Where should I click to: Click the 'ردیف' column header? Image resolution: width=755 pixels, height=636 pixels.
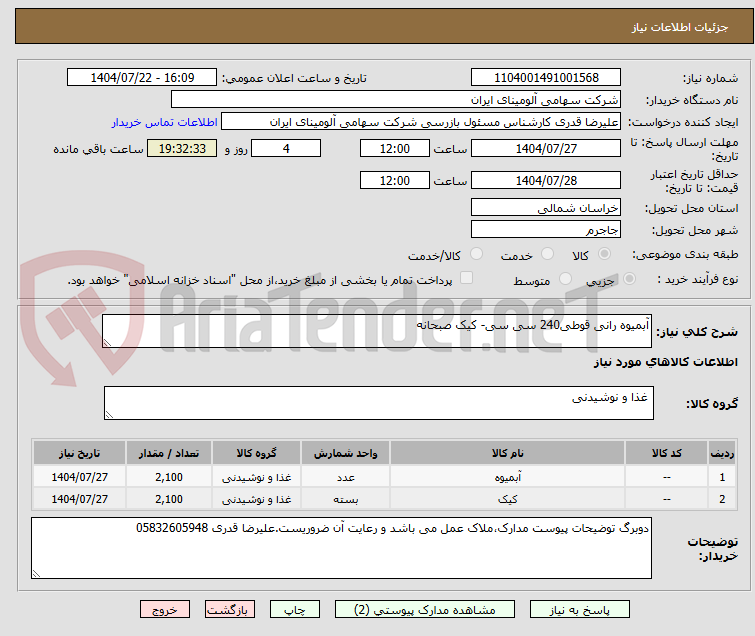(722, 453)
